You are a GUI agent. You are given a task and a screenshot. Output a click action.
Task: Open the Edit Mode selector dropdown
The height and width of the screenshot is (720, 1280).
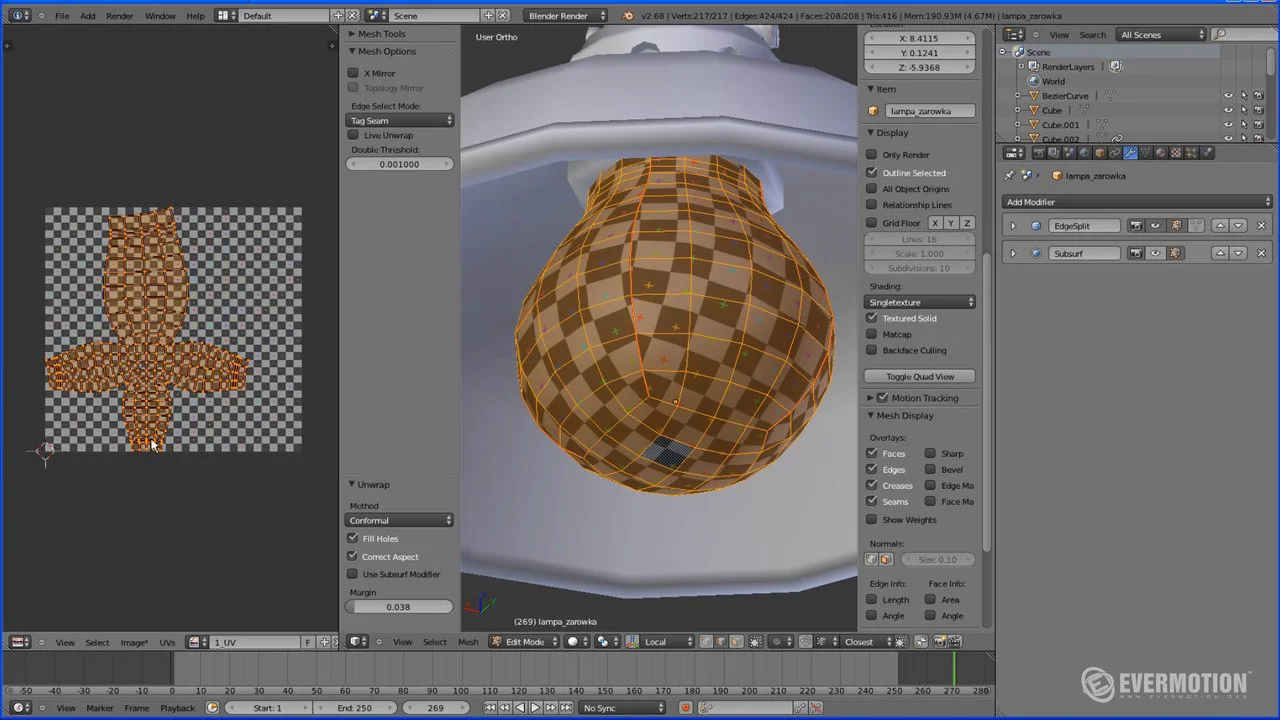click(x=524, y=641)
